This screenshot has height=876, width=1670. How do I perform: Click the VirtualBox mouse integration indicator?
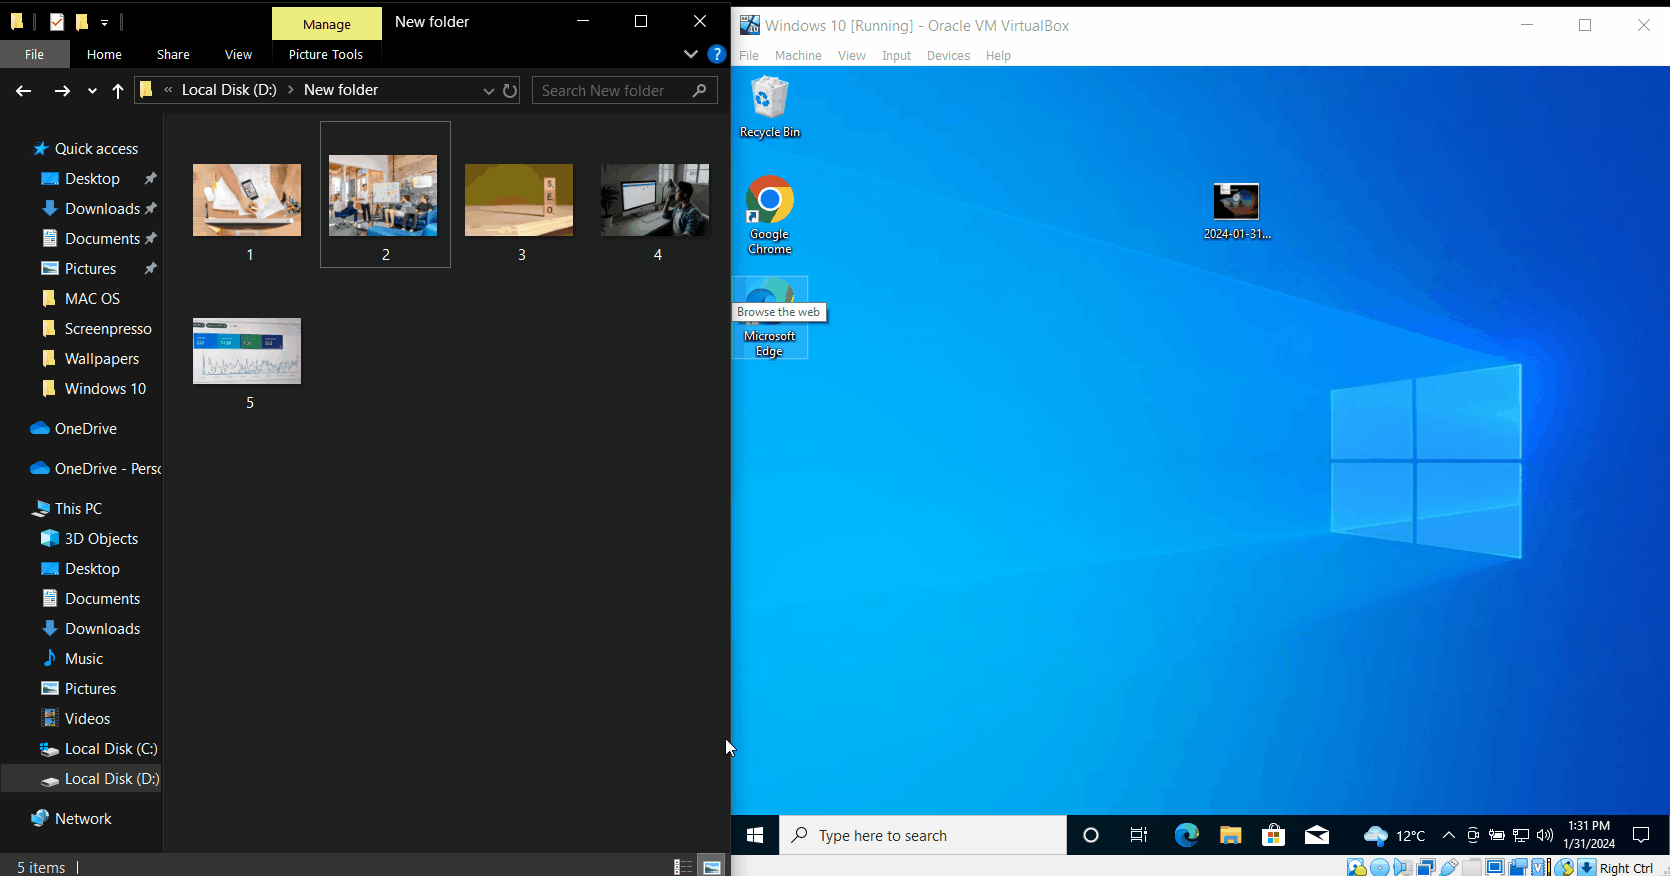pos(1564,867)
